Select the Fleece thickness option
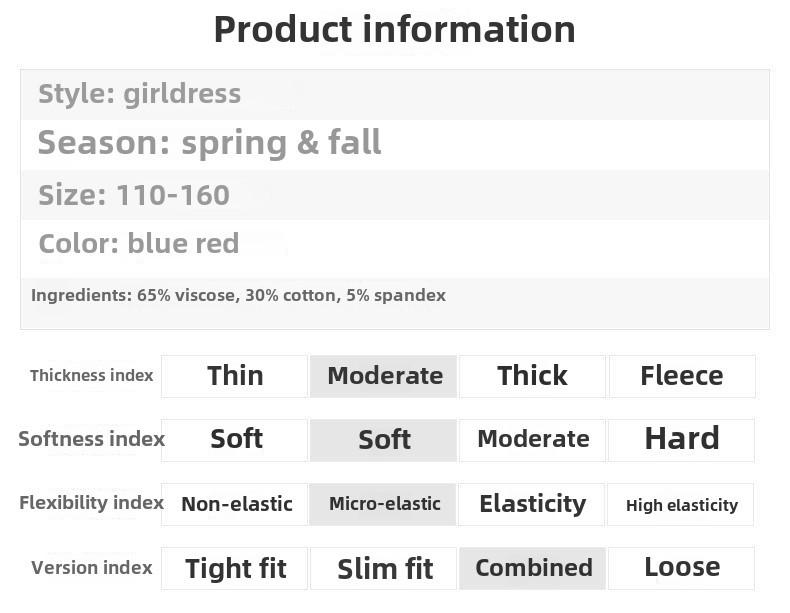This screenshot has height=613, width=790. pyautogui.click(x=681, y=376)
